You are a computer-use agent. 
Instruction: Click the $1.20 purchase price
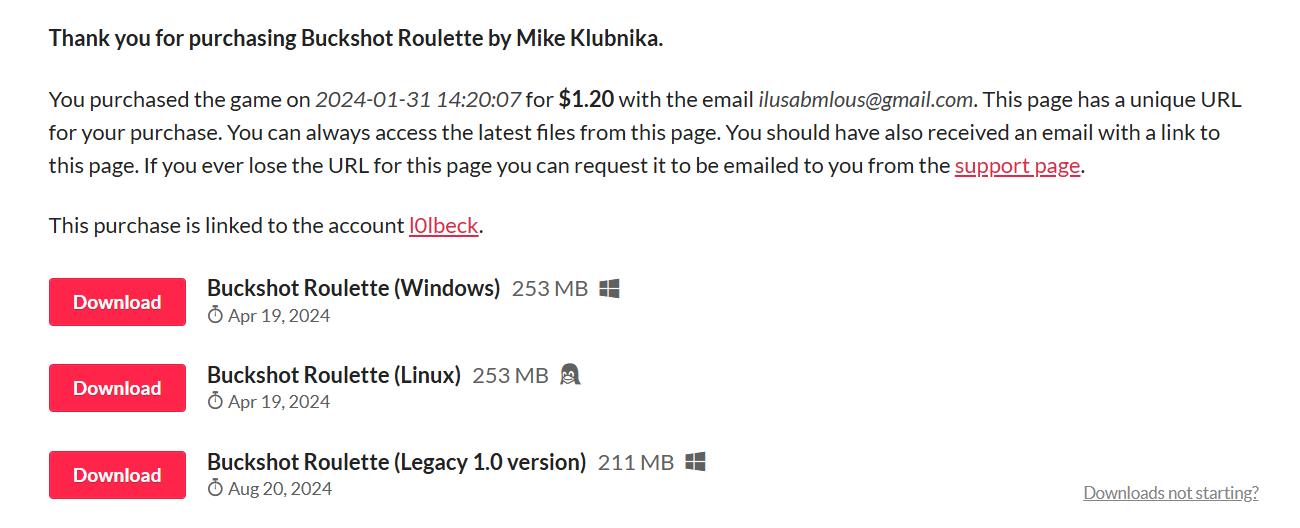coord(586,99)
